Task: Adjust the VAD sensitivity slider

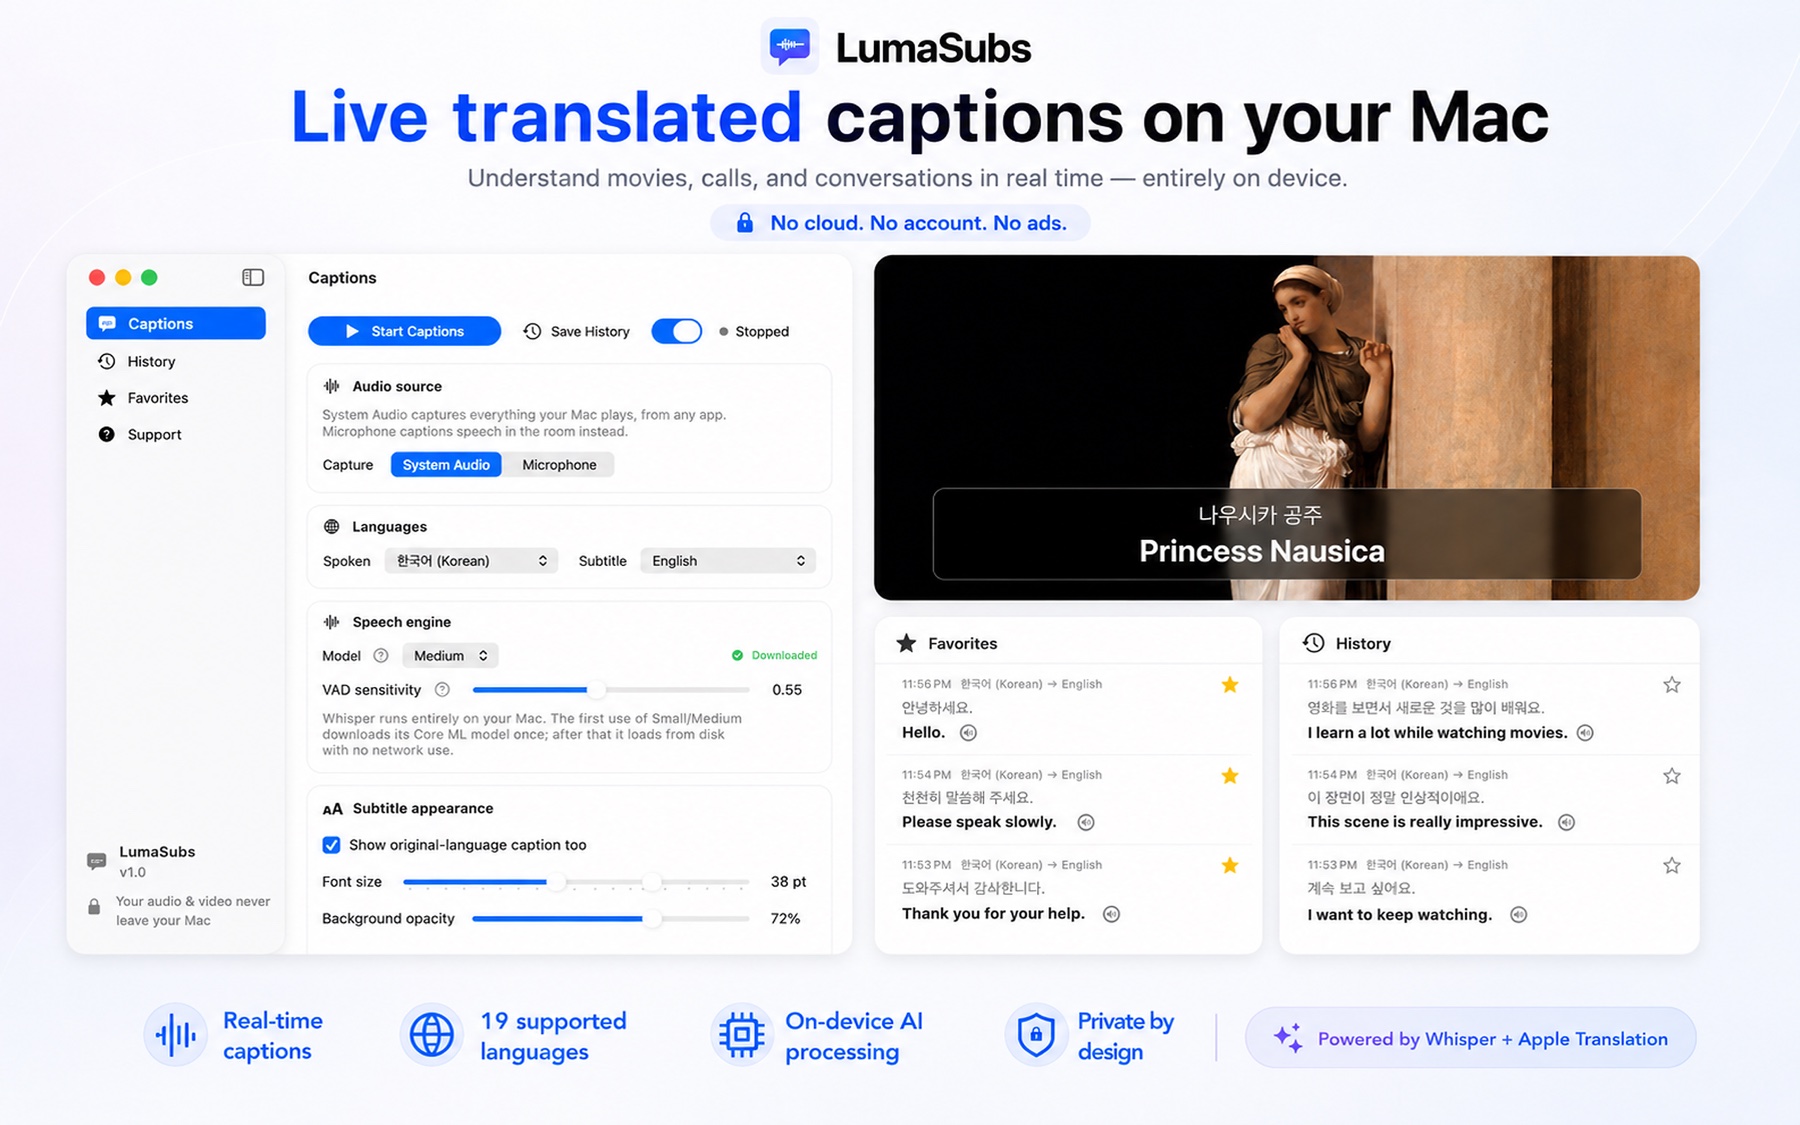Action: click(597, 690)
